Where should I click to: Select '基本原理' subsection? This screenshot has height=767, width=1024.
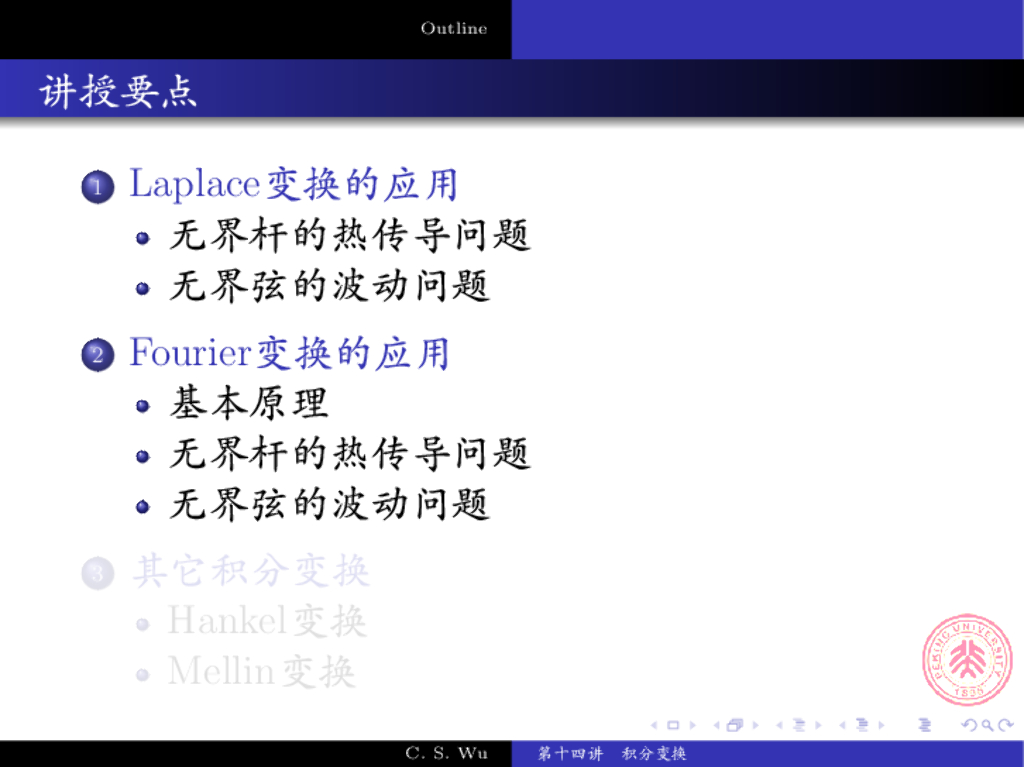coord(249,403)
